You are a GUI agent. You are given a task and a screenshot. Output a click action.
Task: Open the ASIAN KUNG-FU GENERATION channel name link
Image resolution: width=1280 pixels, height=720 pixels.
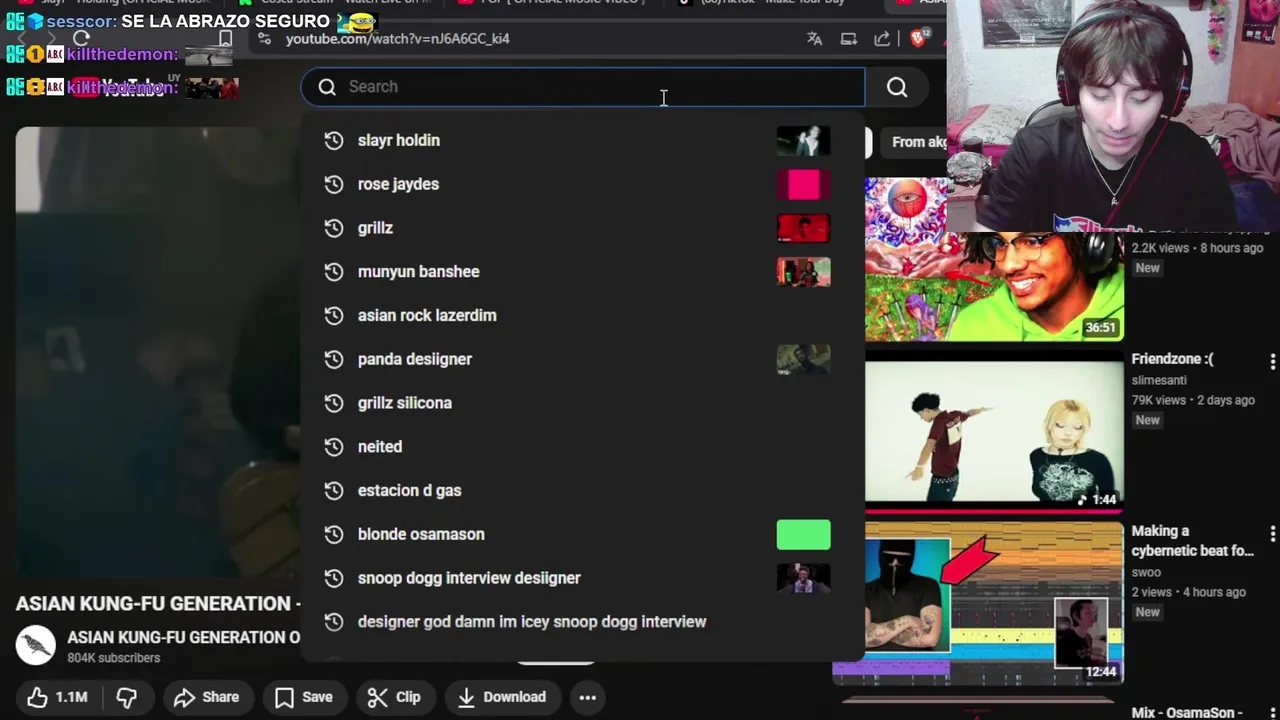pyautogui.click(x=183, y=637)
